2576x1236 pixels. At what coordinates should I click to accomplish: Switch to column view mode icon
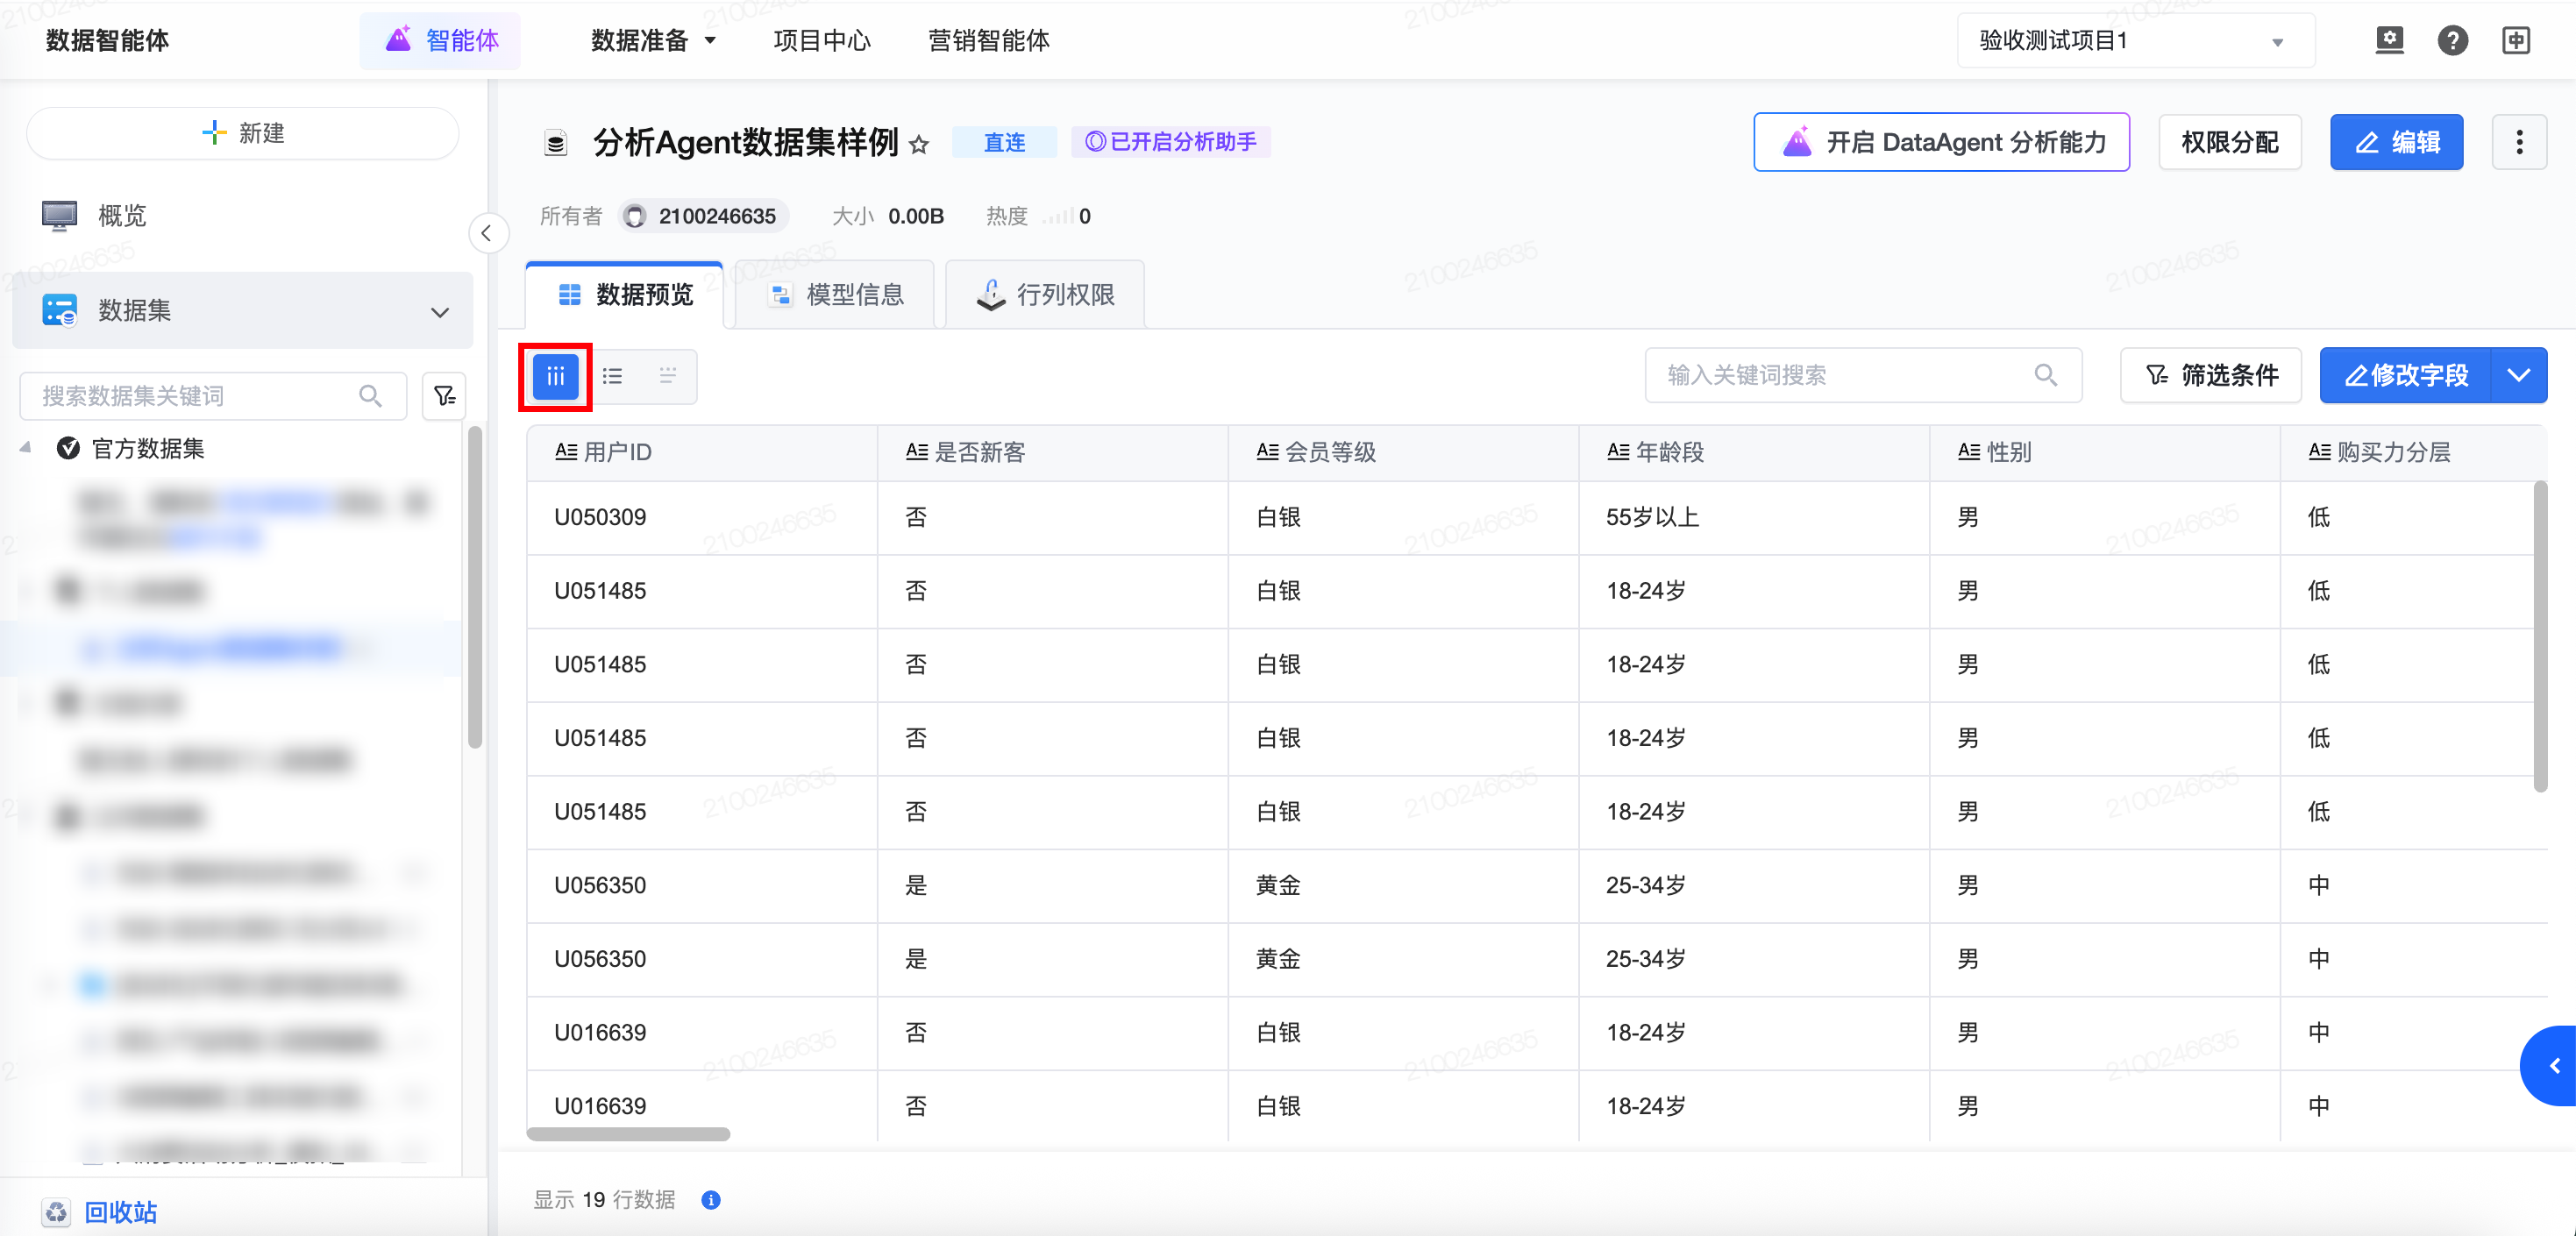coord(555,376)
